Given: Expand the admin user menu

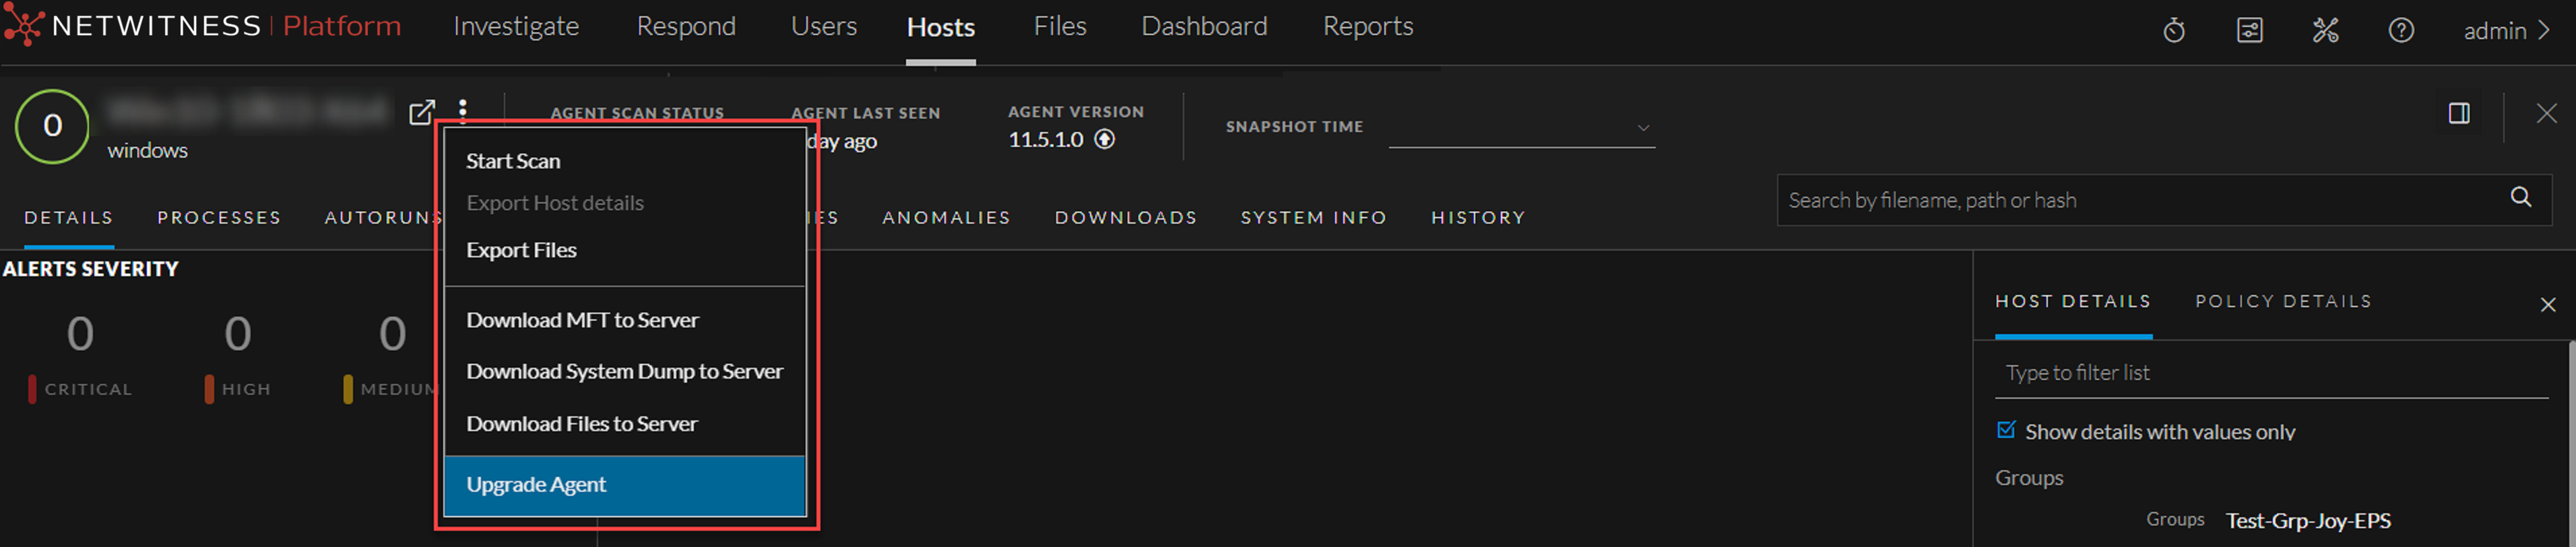Looking at the screenshot, I should [2506, 31].
